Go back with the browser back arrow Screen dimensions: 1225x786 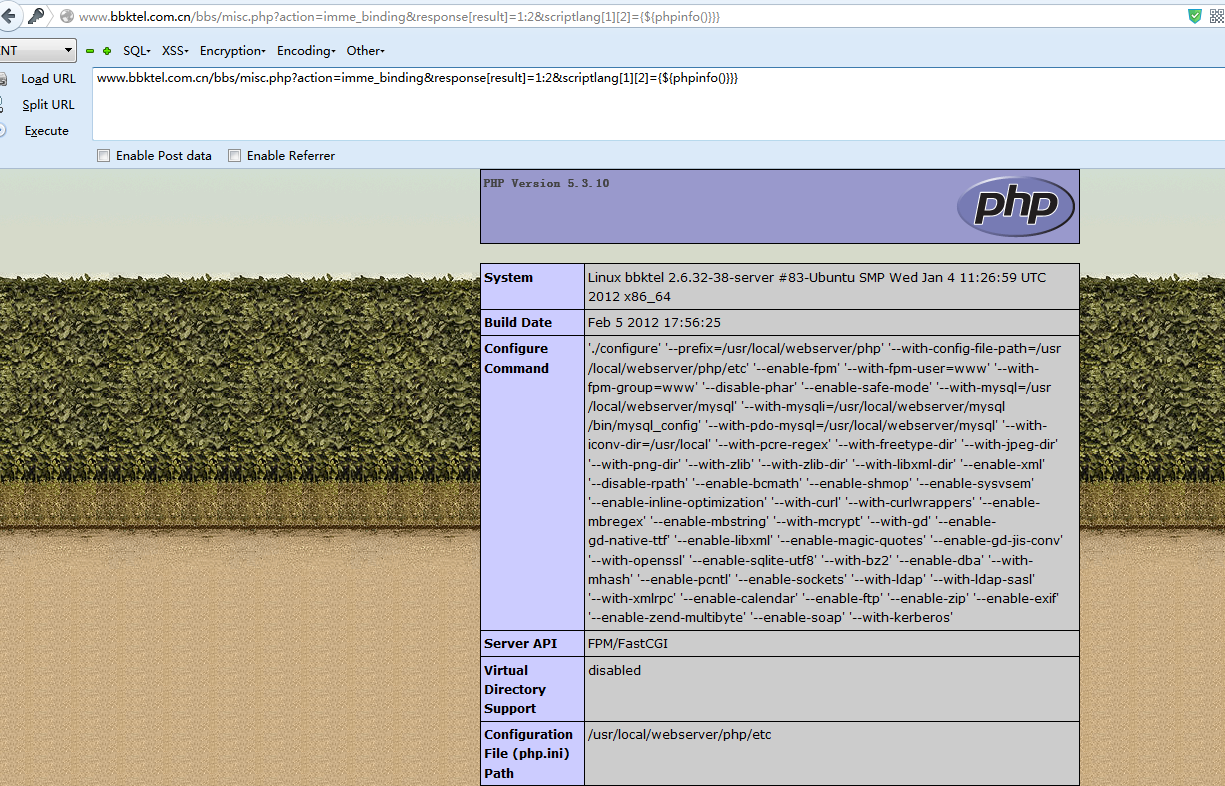[x=7, y=15]
